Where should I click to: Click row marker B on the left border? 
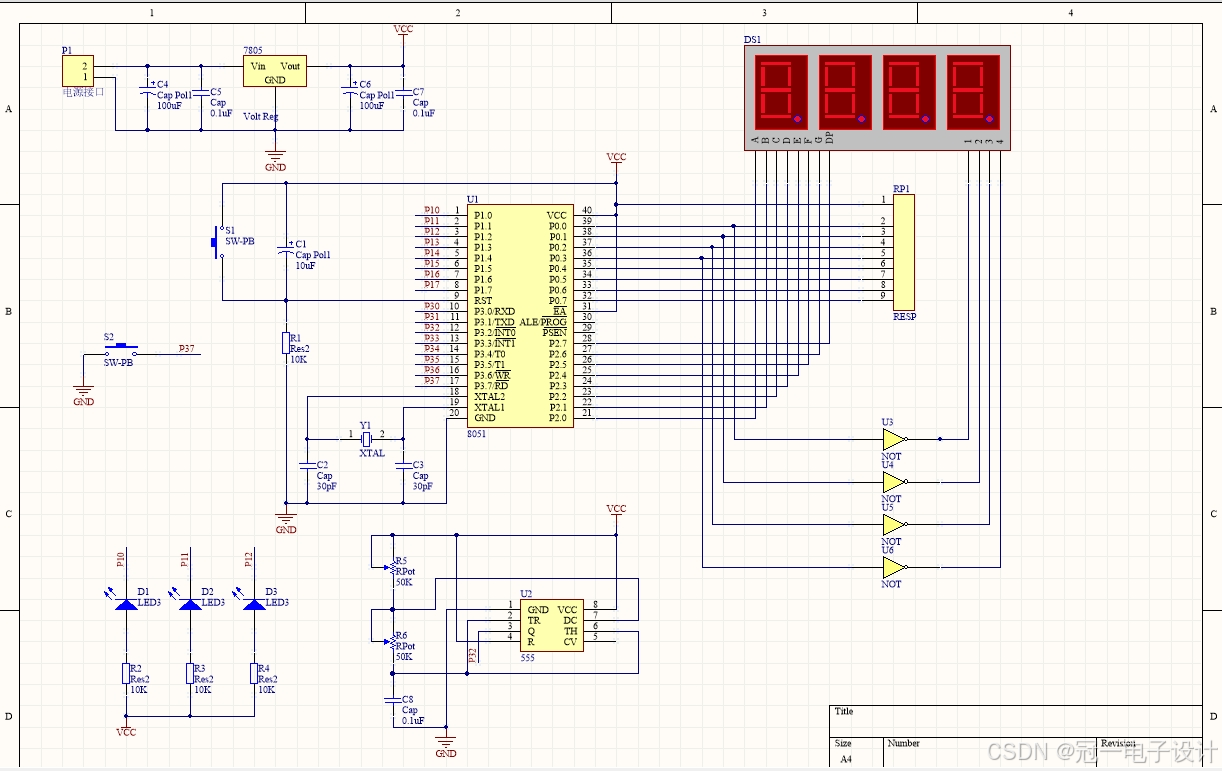(9, 311)
